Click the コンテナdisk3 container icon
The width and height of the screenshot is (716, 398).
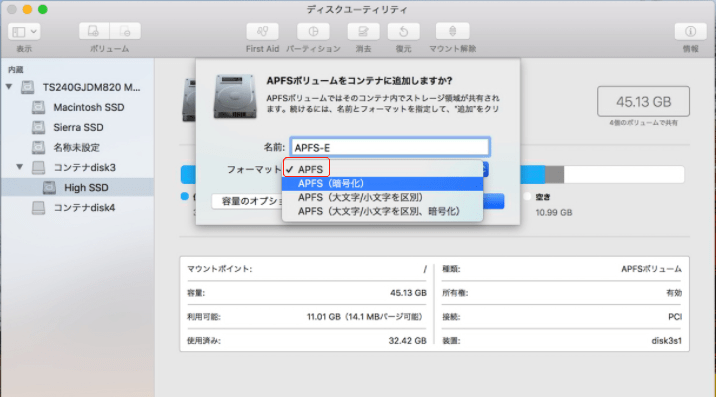tap(38, 168)
